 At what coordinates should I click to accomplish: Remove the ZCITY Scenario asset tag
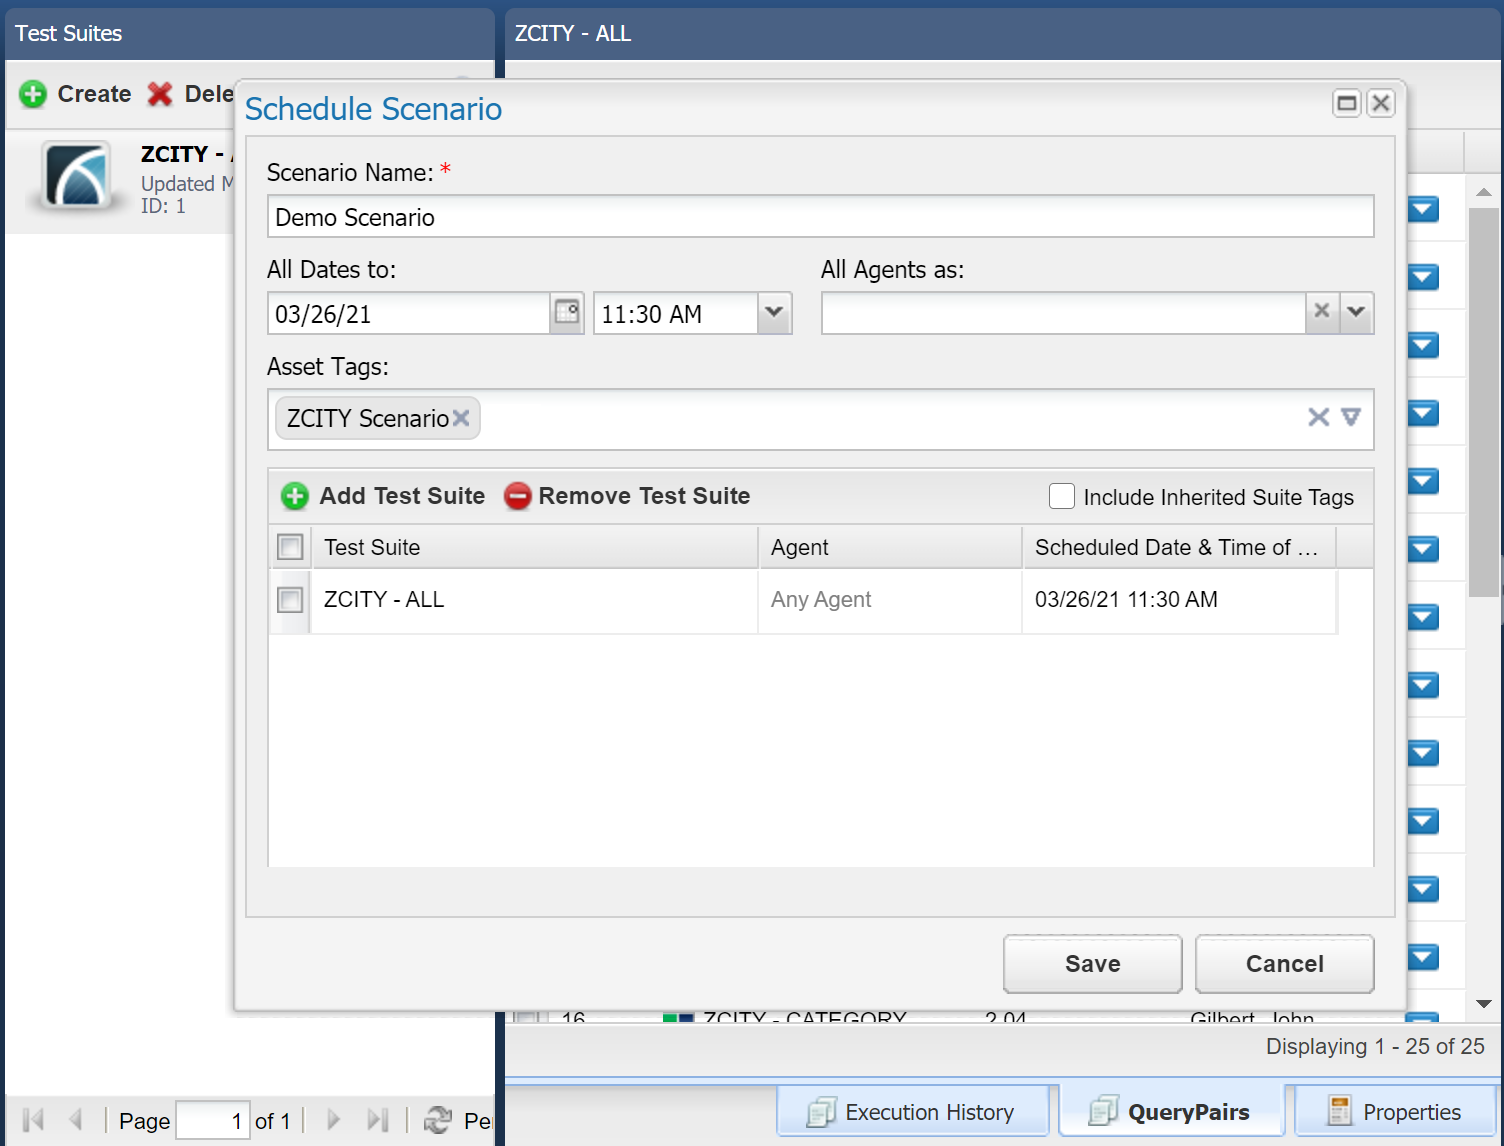461,418
